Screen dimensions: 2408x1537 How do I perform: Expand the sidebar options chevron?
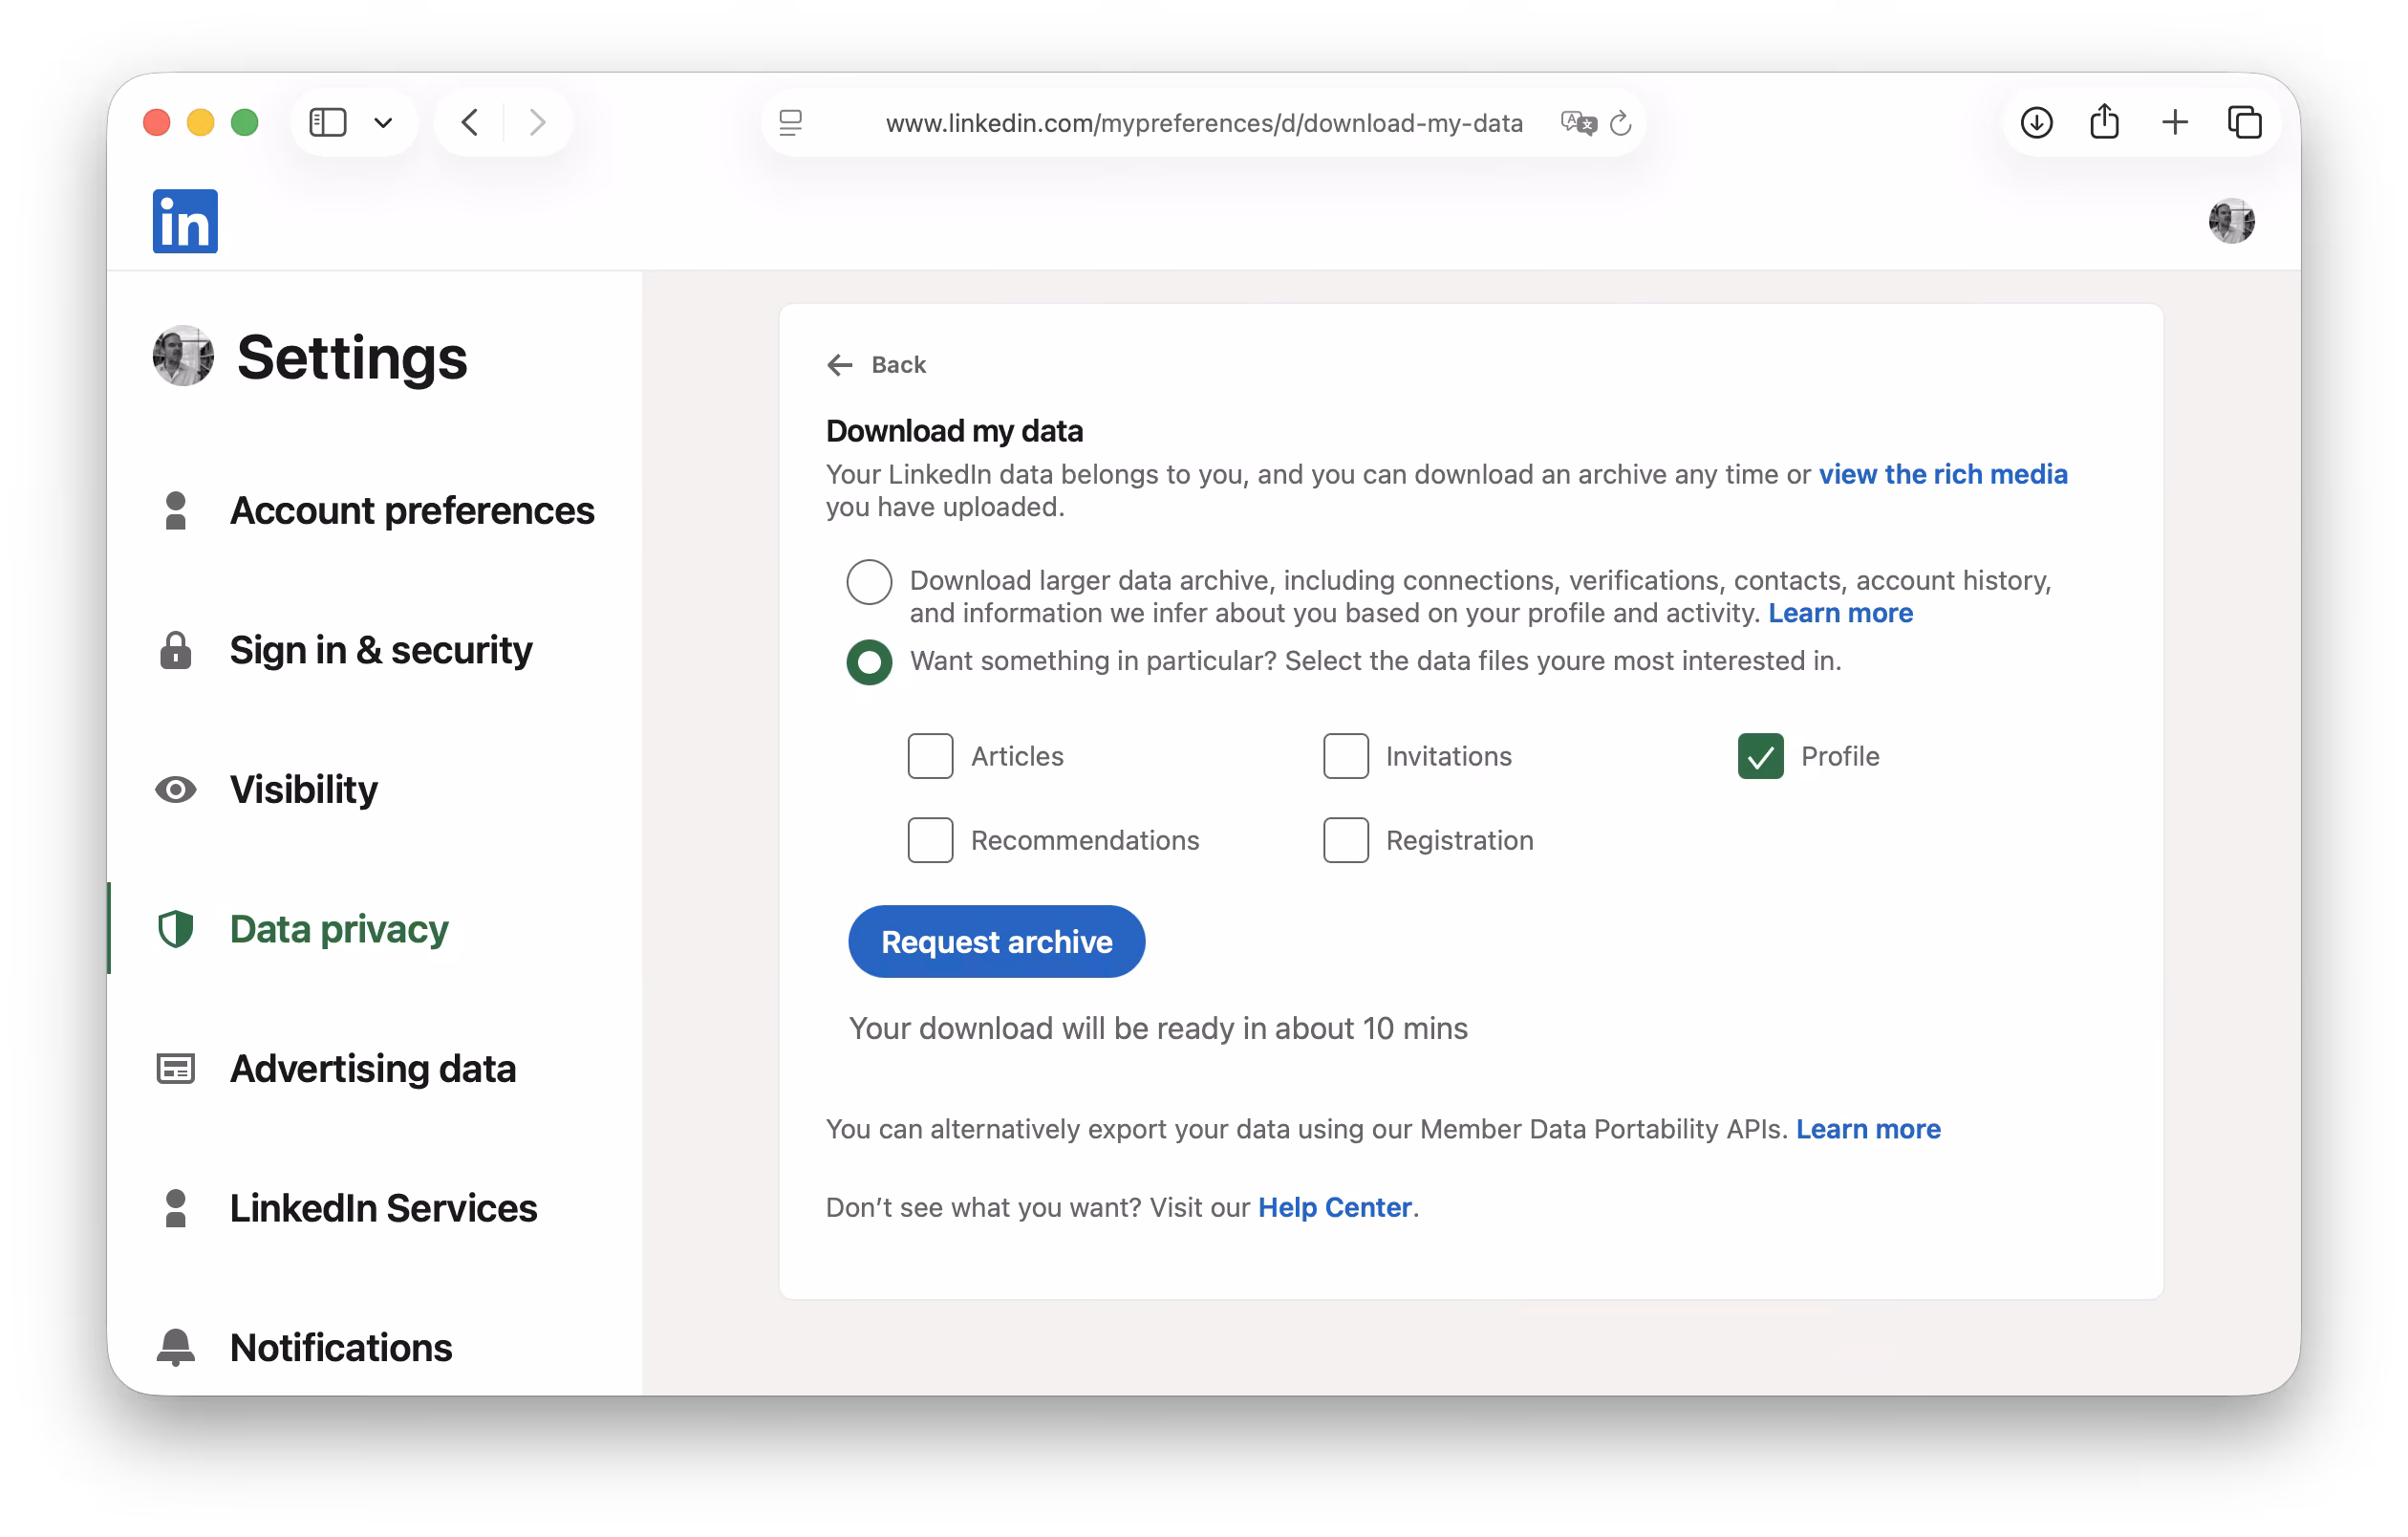383,123
